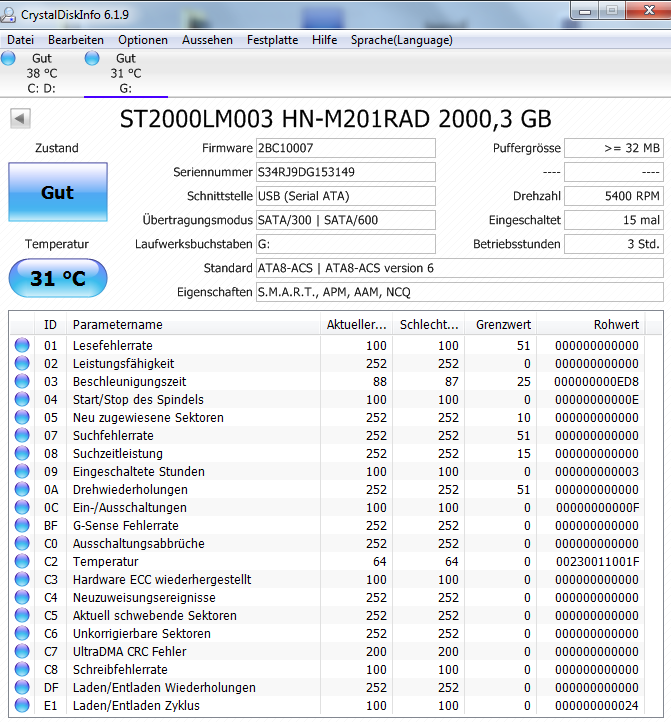Click the status icon for Laden/Entladen Zyklus
The height and width of the screenshot is (722, 671).
pyautogui.click(x=22, y=705)
